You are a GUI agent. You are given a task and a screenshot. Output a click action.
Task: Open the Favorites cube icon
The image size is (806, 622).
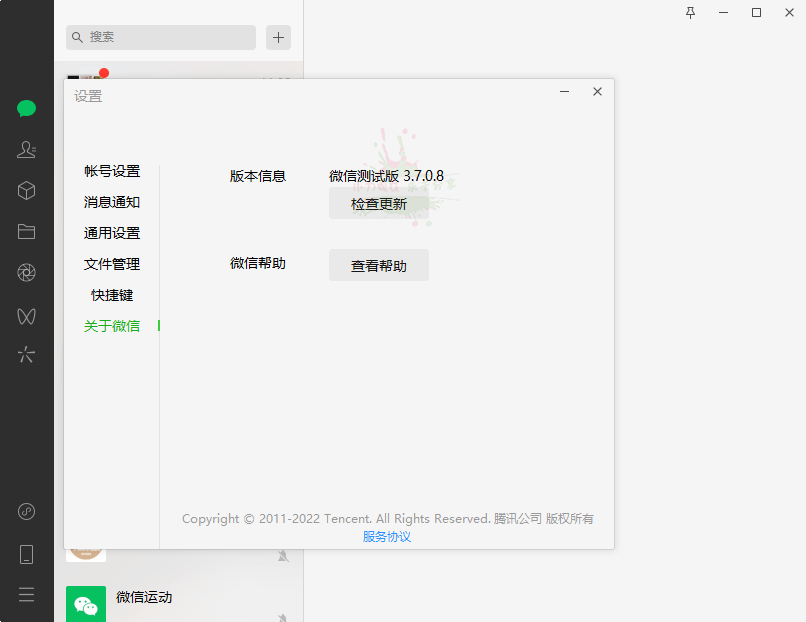27,190
